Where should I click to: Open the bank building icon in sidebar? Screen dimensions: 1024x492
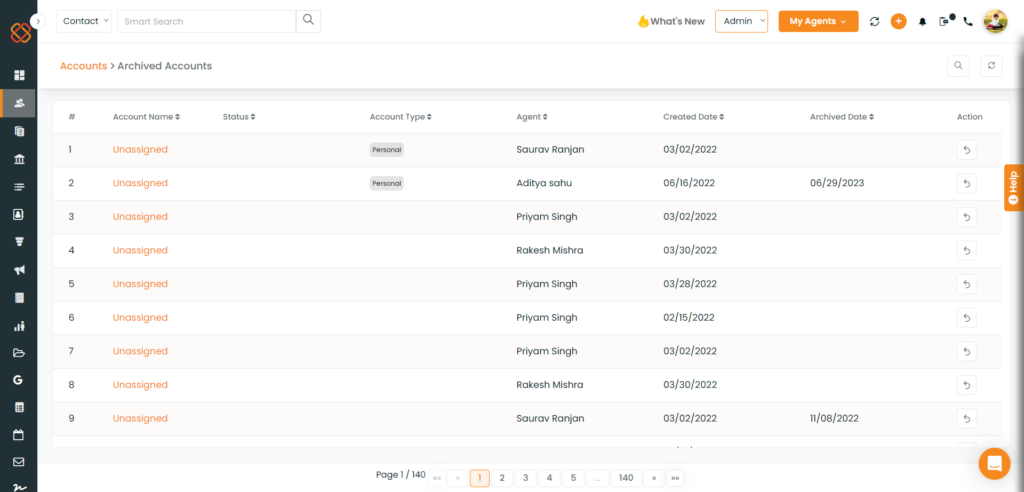[x=18, y=159]
